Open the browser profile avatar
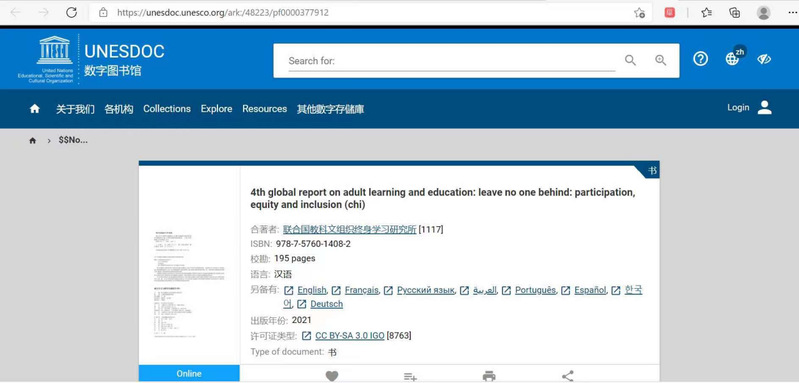799x383 pixels. (763, 13)
